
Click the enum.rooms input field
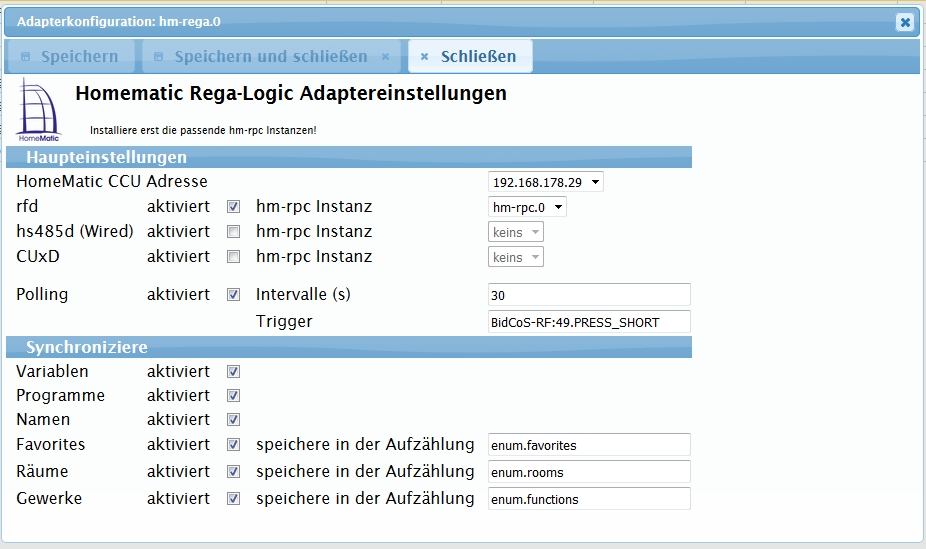(x=589, y=472)
